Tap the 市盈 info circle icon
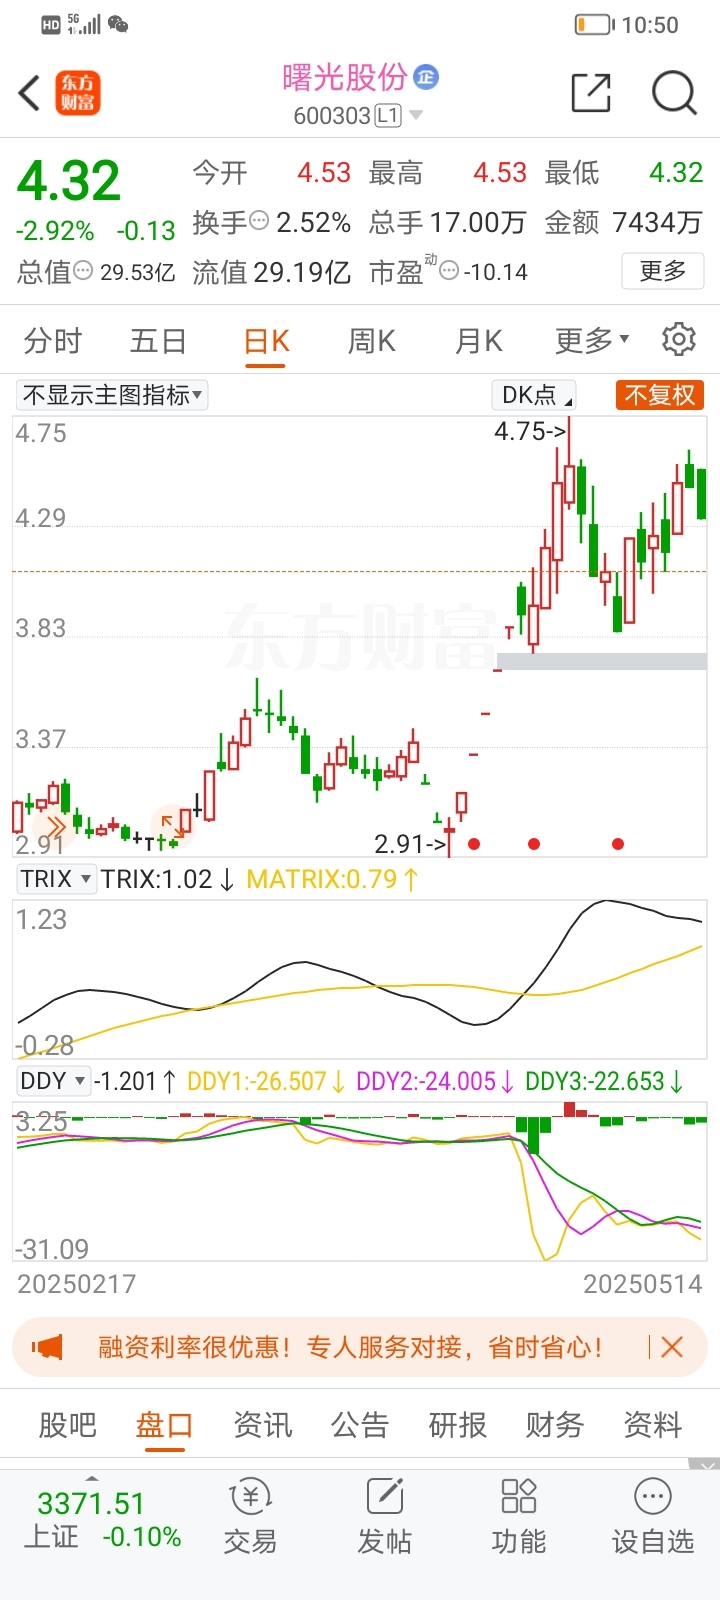The height and width of the screenshot is (1600, 720). tap(449, 270)
